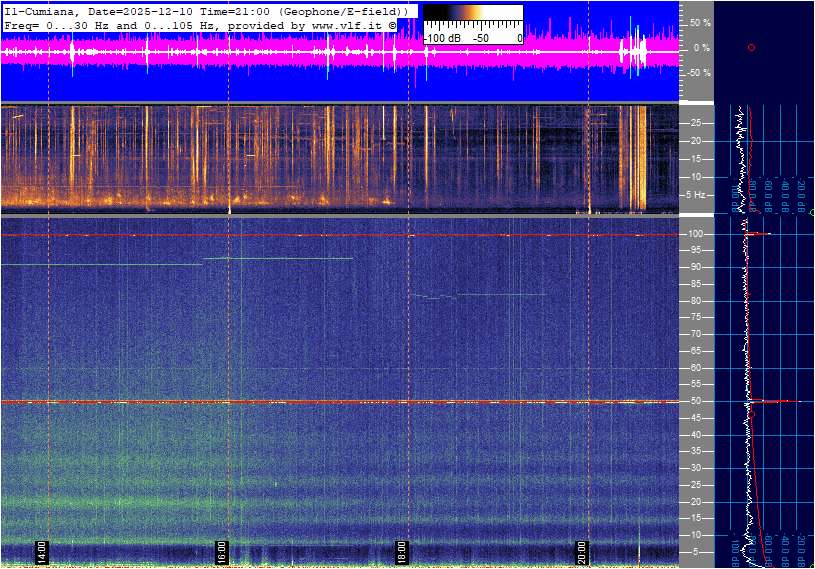Click the 50 Hz label on frequency axis
The height and width of the screenshot is (569, 815).
(694, 402)
